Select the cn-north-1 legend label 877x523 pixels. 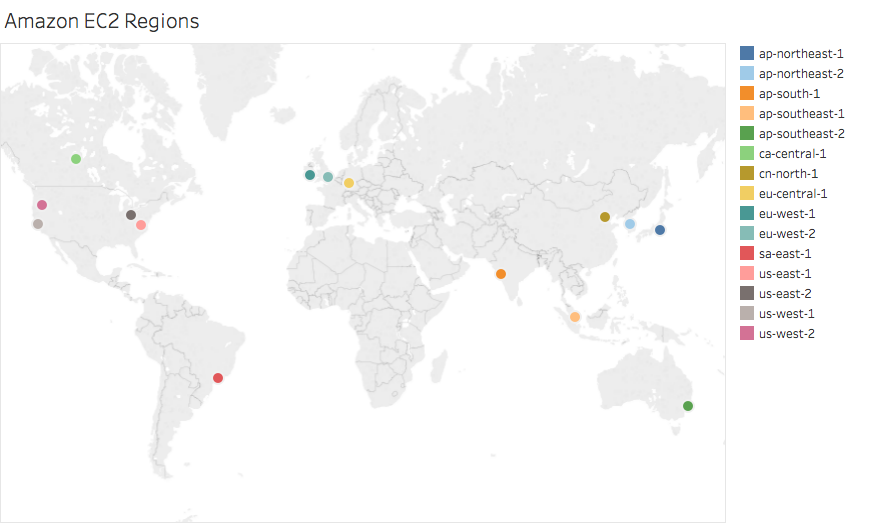click(788, 174)
